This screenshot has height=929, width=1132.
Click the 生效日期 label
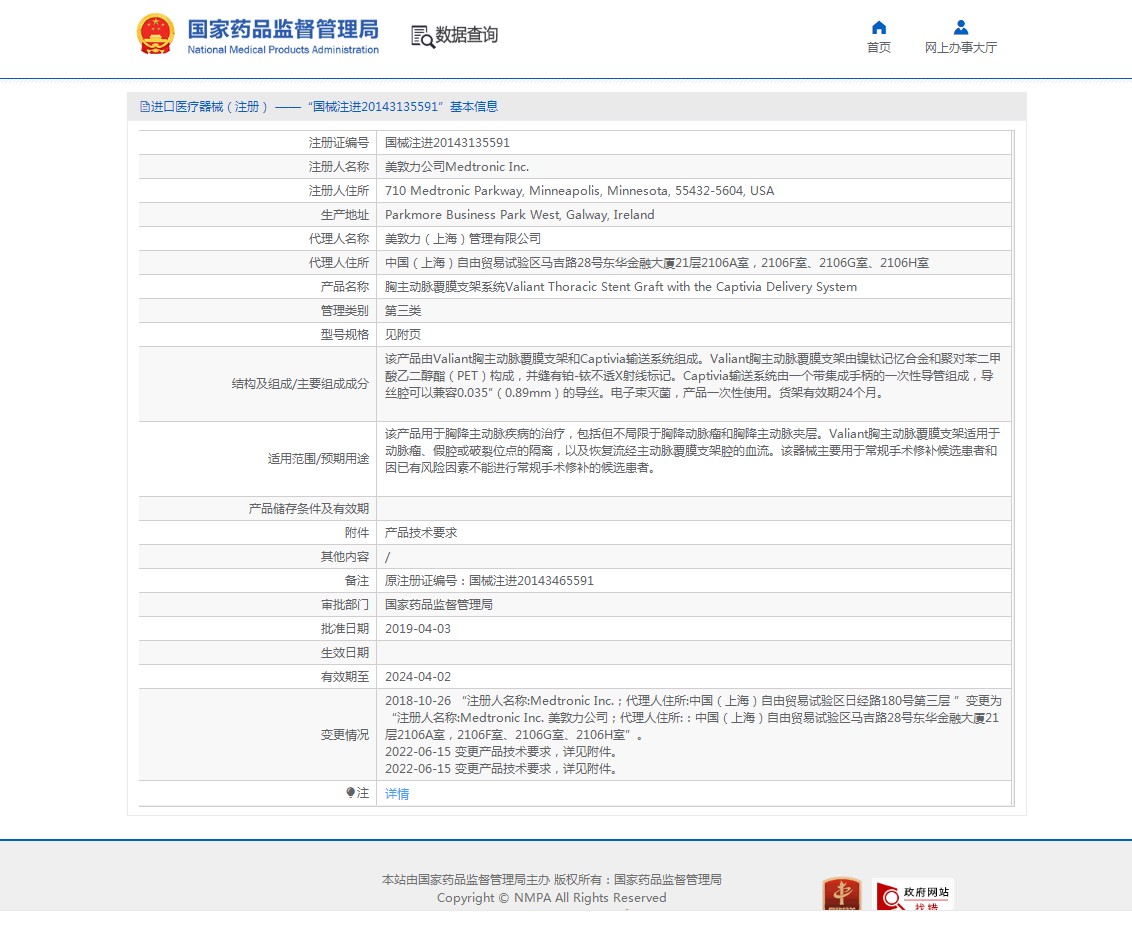(345, 653)
